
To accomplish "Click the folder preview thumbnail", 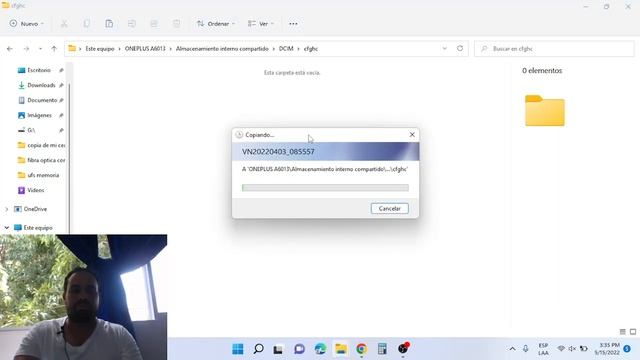I will 544,110.
